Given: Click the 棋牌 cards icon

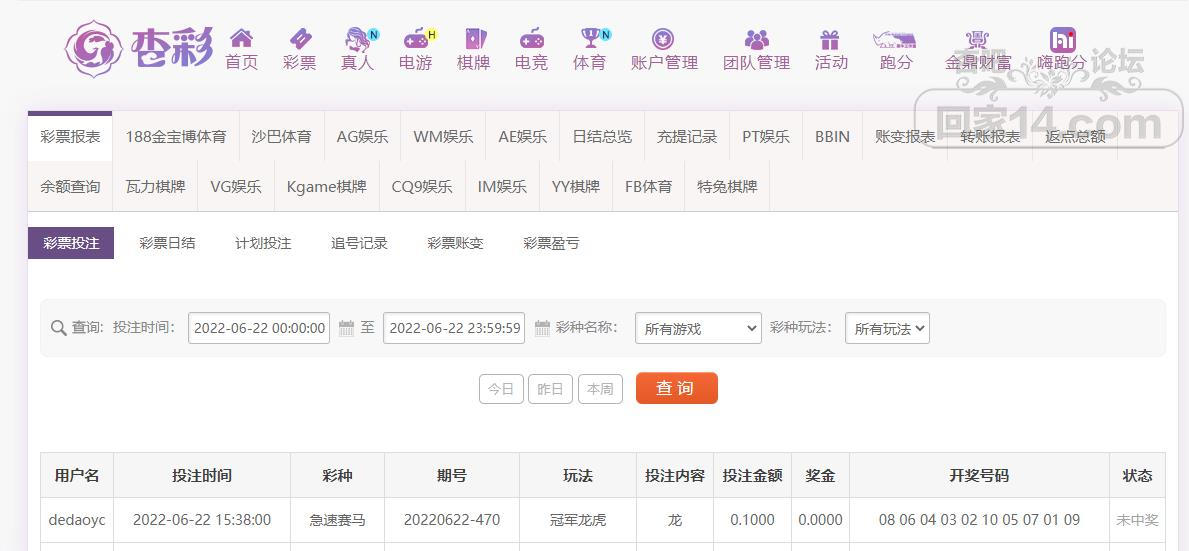Looking at the screenshot, I should (x=473, y=39).
